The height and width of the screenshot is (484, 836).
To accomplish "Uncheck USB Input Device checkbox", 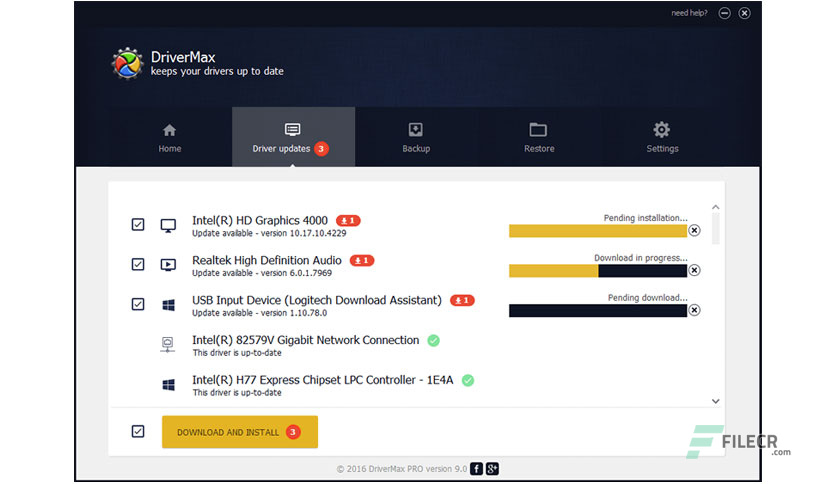I will pyautogui.click(x=138, y=304).
